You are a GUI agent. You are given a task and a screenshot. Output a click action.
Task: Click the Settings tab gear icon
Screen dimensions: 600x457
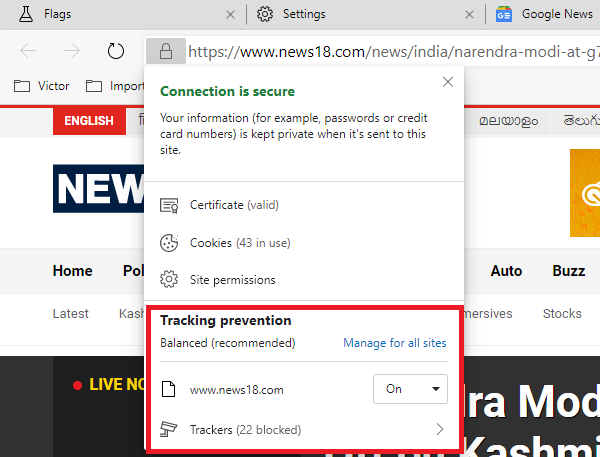[x=265, y=14]
